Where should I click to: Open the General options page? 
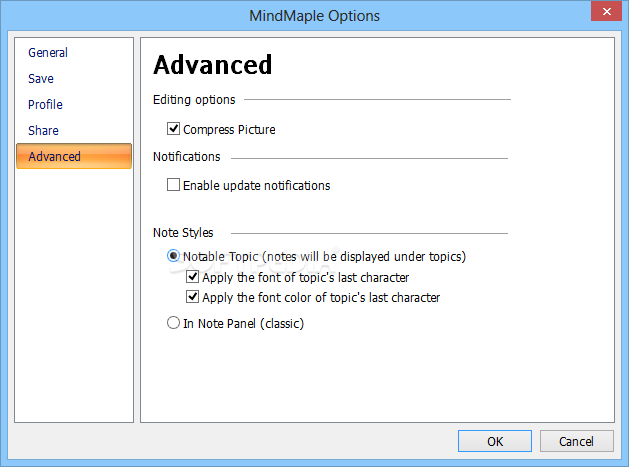click(48, 53)
